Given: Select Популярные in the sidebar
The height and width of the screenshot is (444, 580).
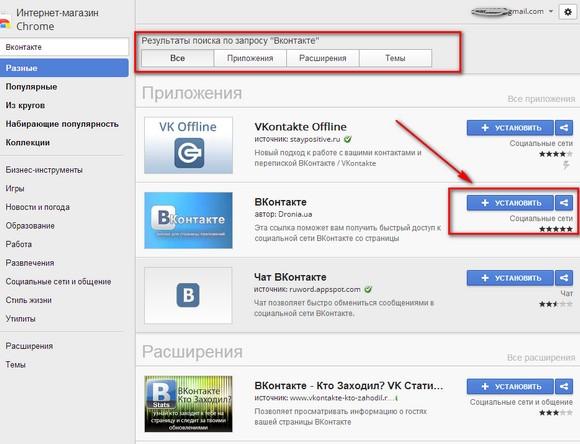Looking at the screenshot, I should pyautogui.click(x=31, y=87).
